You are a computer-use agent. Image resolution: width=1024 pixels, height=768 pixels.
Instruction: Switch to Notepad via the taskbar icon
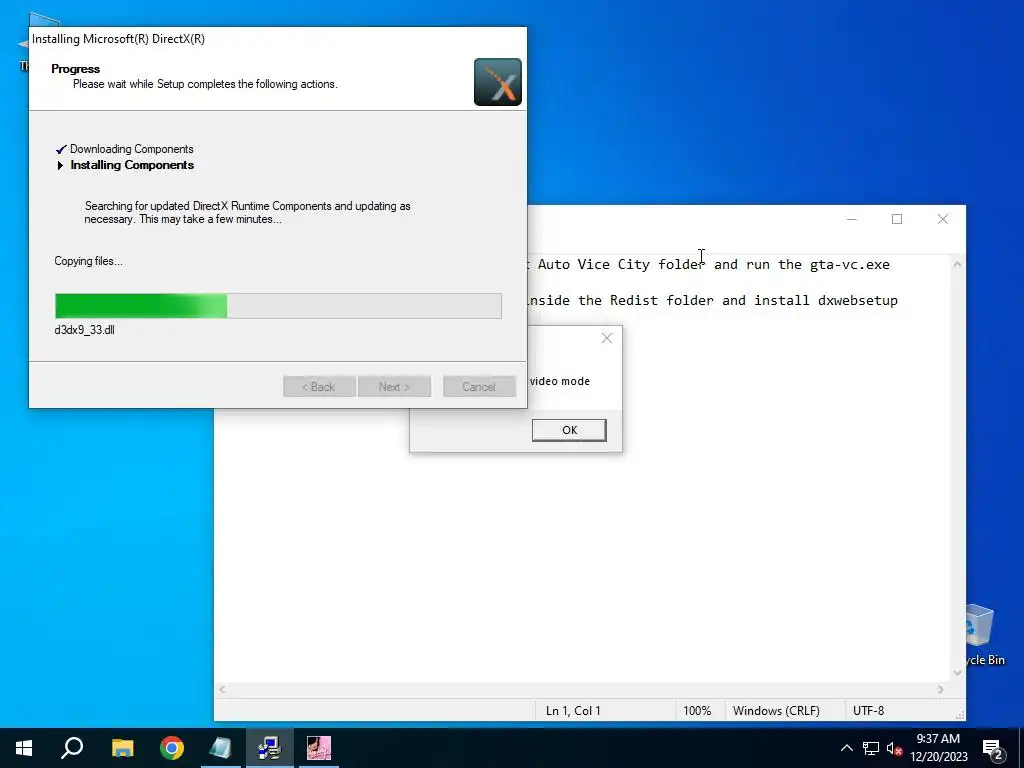[x=221, y=748]
